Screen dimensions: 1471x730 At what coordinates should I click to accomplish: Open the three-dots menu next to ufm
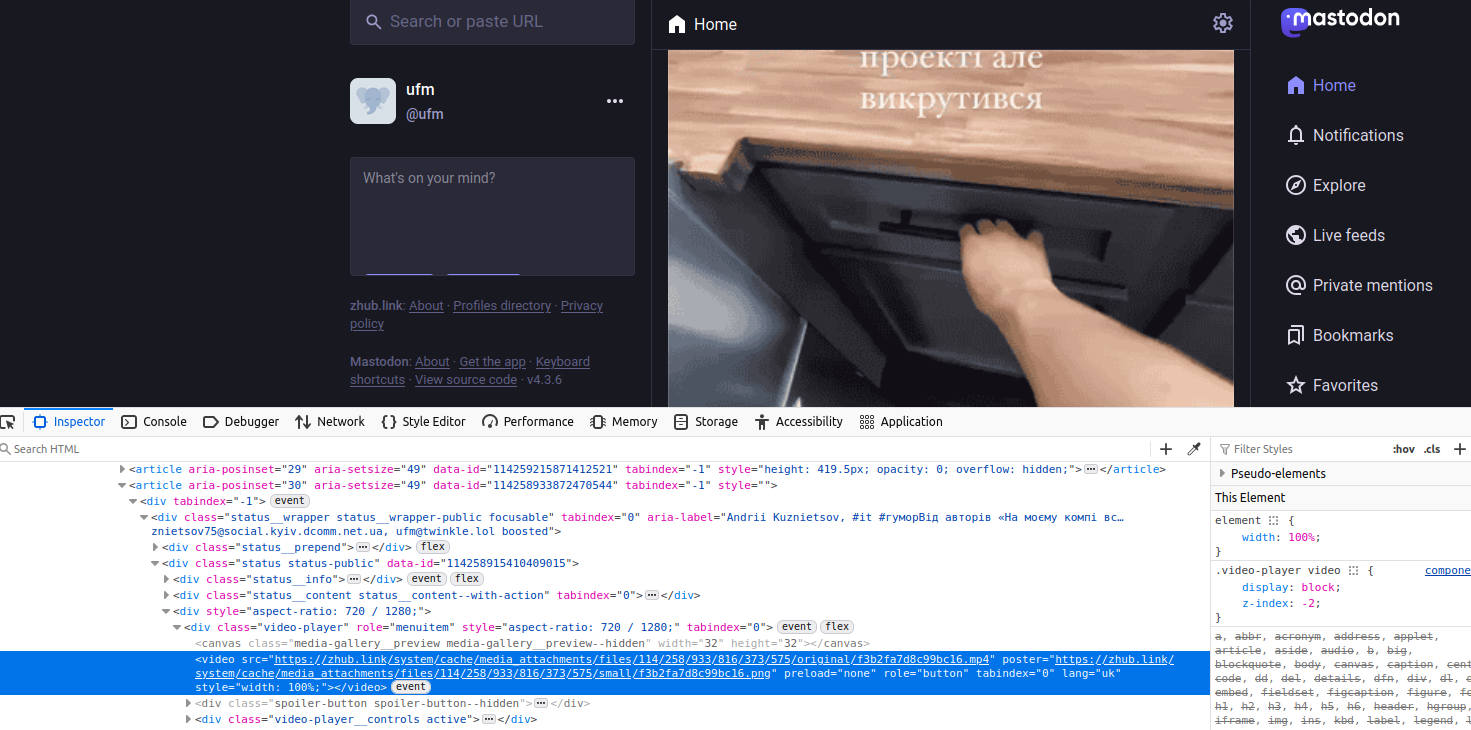coord(615,101)
